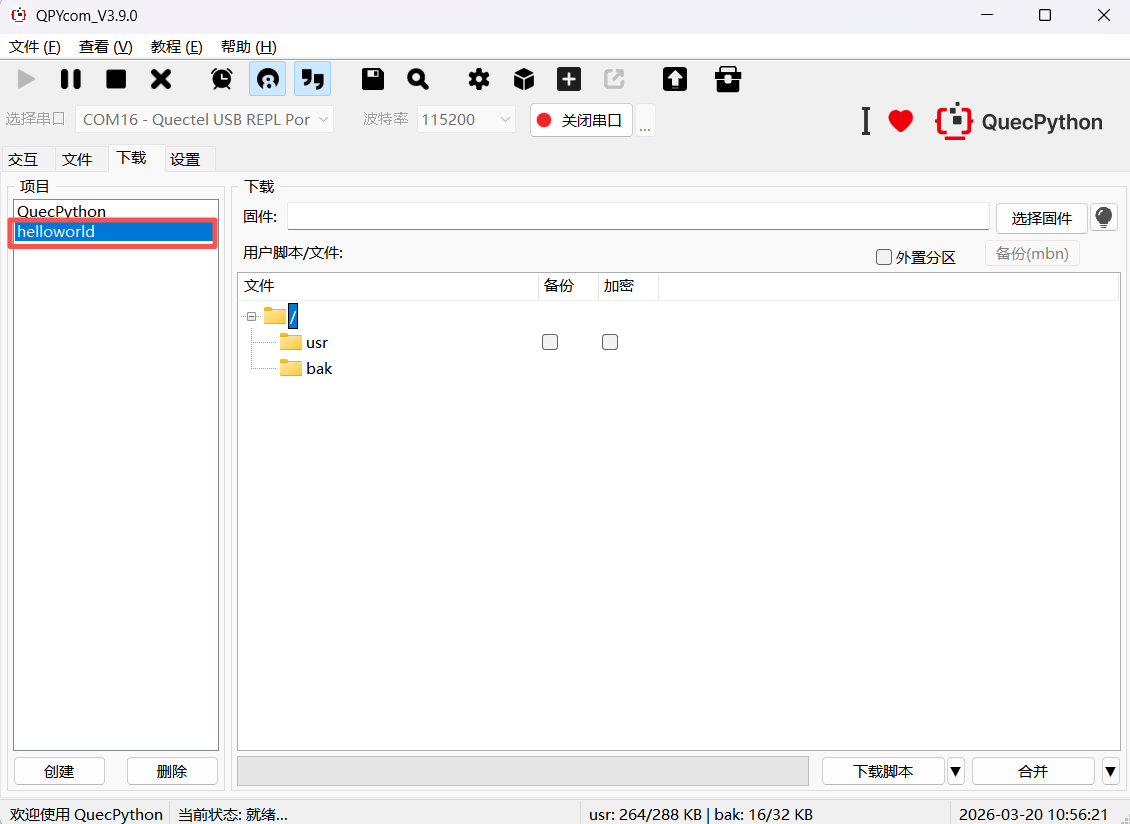The height and width of the screenshot is (824, 1130).
Task: Switch to the 交互 tab
Action: pos(23,159)
